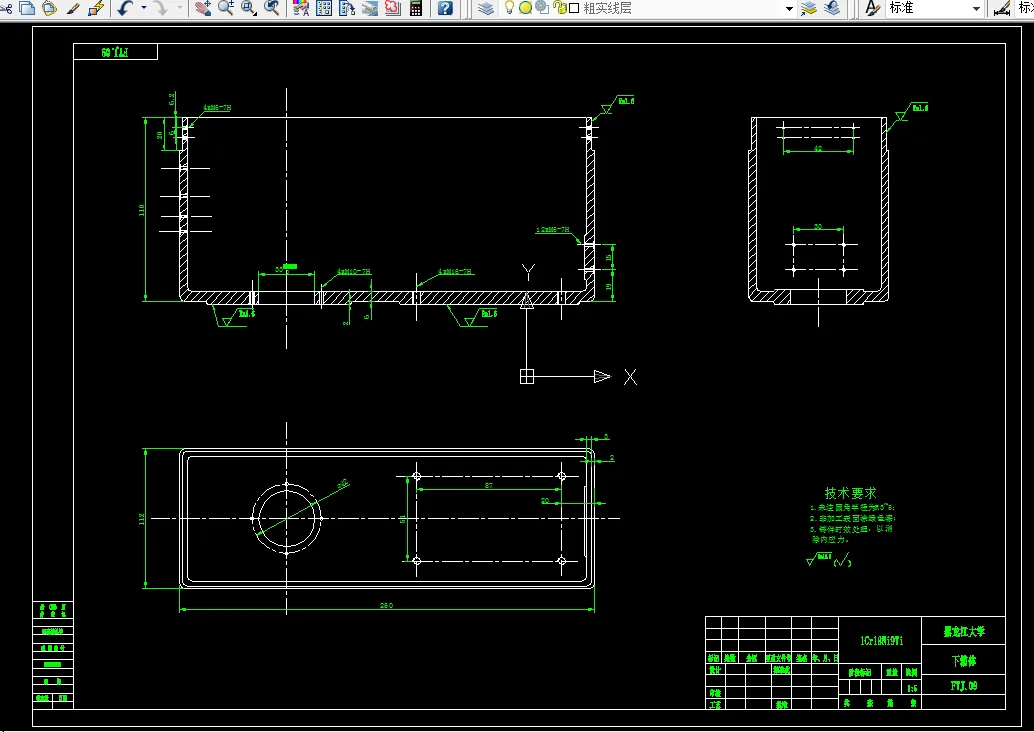Screen dimensions: 1034x732
Task: Open the Layer Properties Manager icon
Action: [486, 8]
